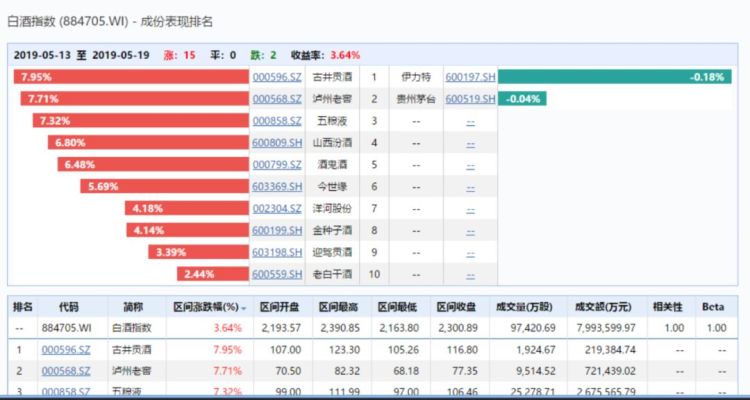Click the 跌: 2 decliners count
Image resolution: width=750 pixels, height=400 pixels.
point(263,55)
